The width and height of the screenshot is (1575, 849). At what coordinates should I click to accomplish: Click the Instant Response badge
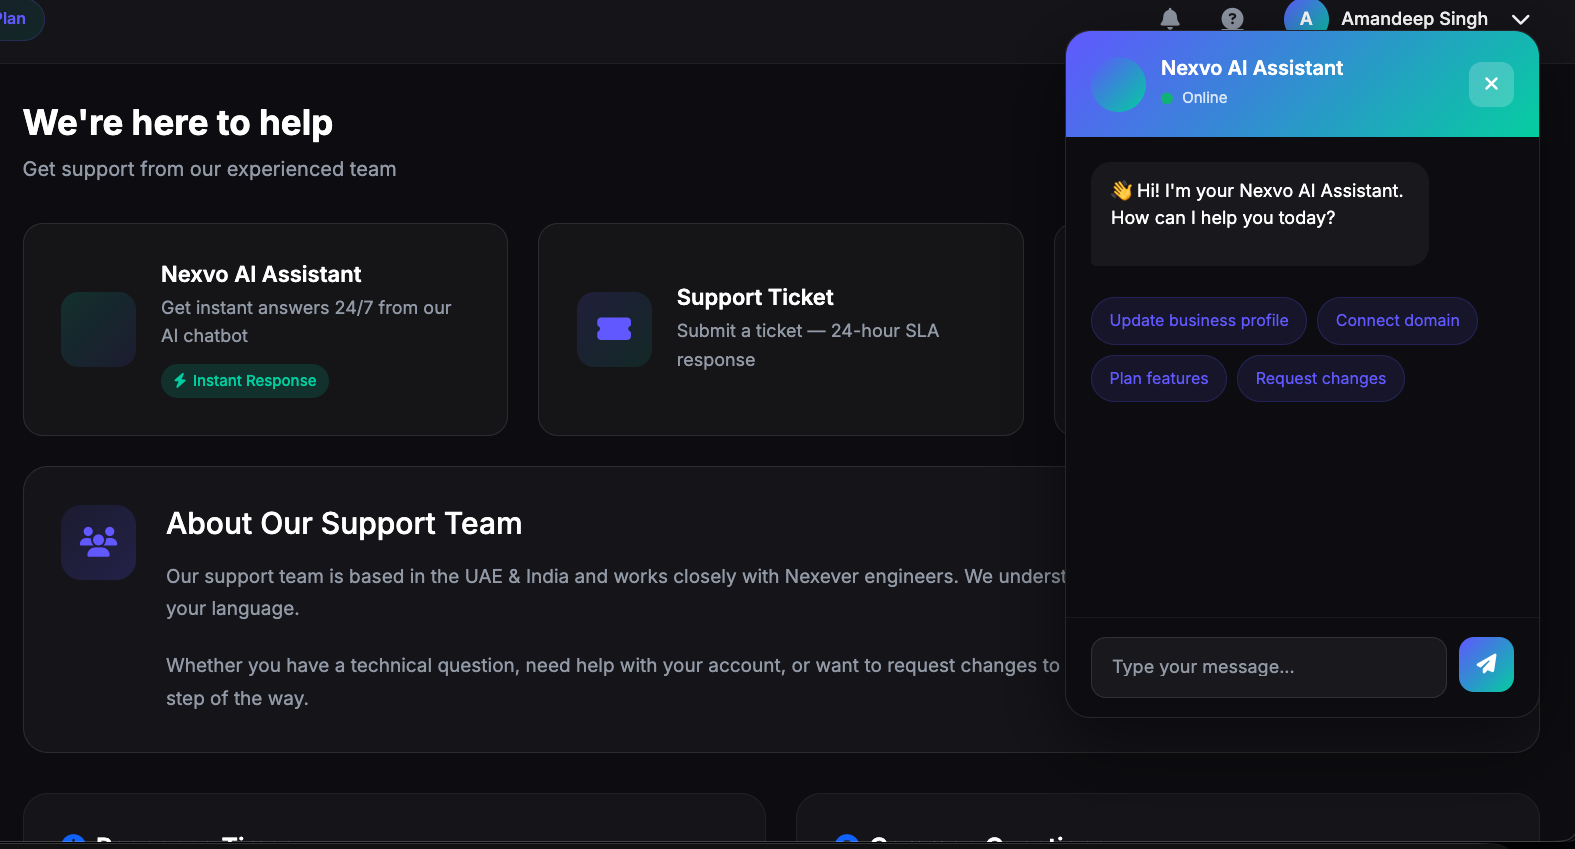[x=245, y=381]
